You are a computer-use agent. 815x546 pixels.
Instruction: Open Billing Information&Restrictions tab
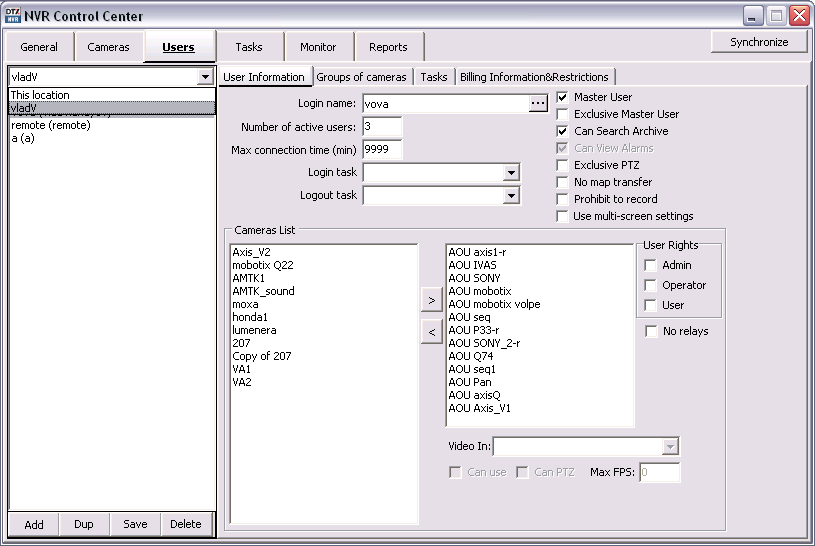534,77
